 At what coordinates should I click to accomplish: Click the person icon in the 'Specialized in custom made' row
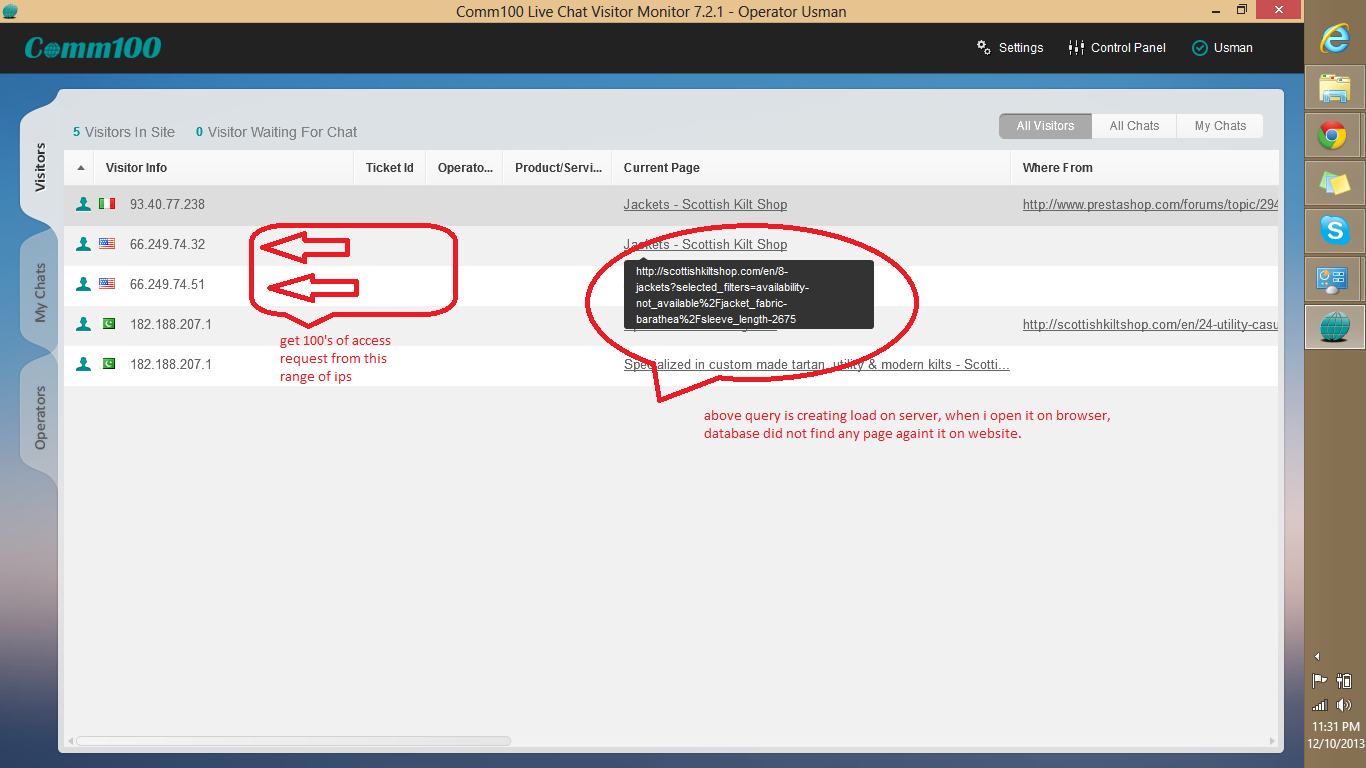[x=84, y=364]
